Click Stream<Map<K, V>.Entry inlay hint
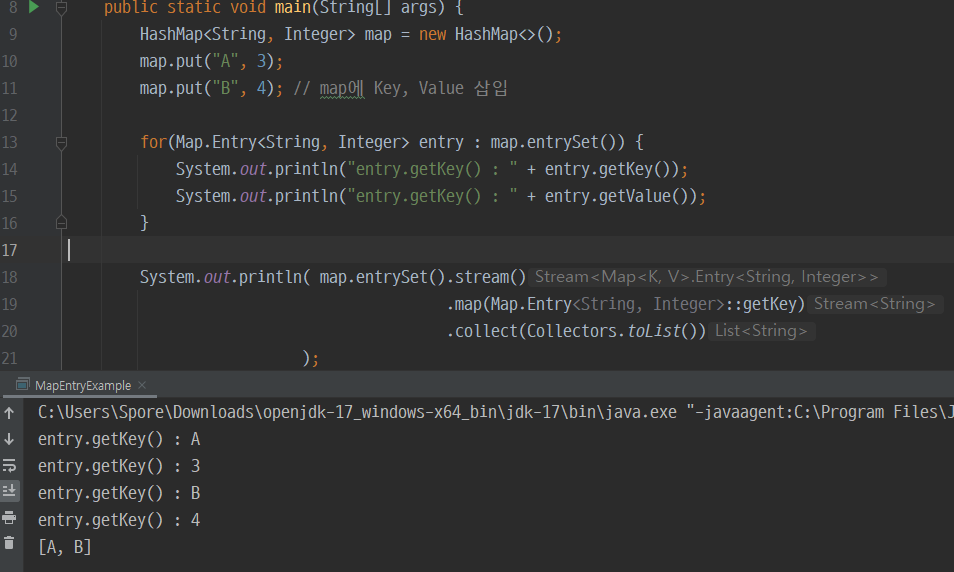Viewport: 954px width, 572px height. pos(706,277)
